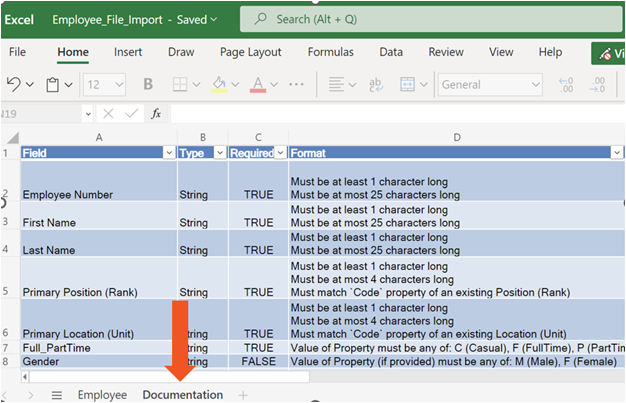Go to the previous sheet arrow
Viewport: 626px width, 403px height.
(x=5, y=395)
